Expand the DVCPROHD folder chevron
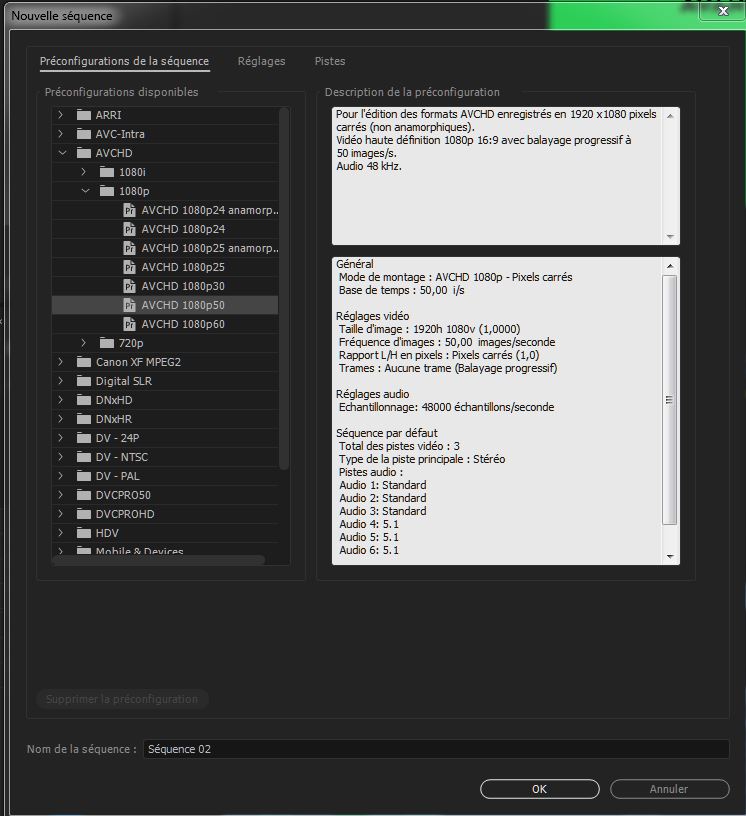This screenshot has width=746, height=816. [60, 514]
